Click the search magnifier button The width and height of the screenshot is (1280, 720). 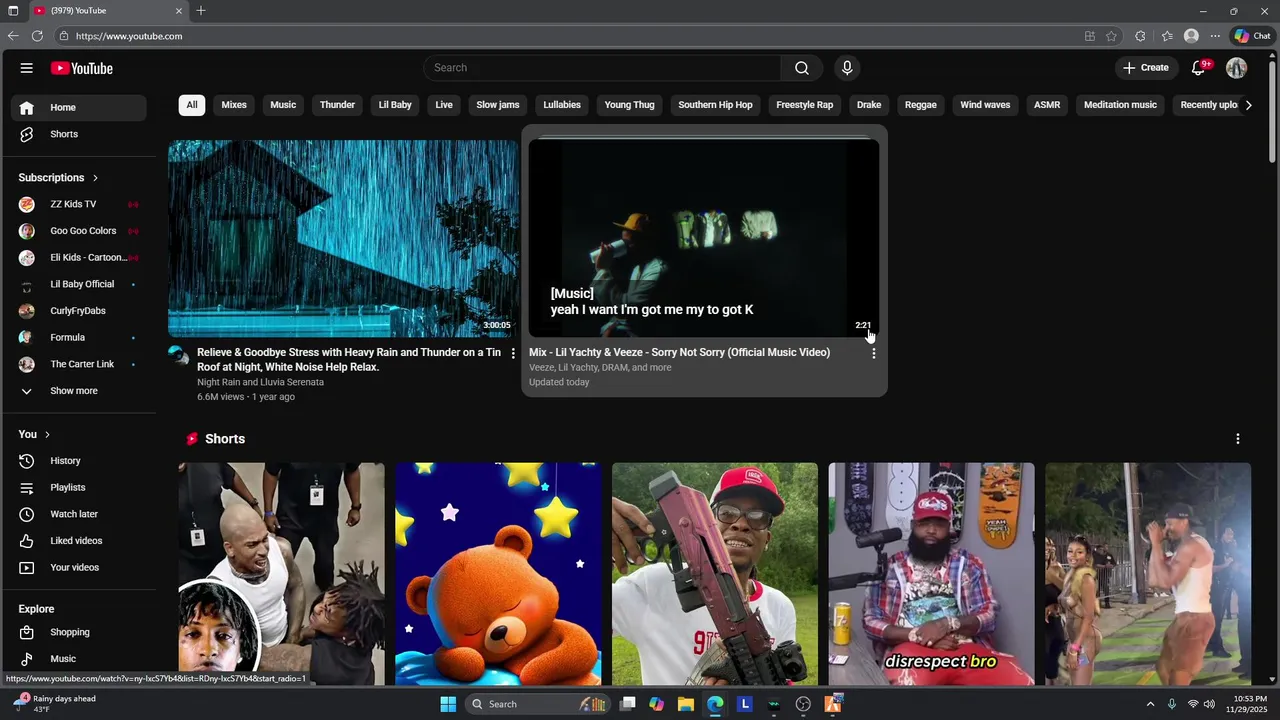click(x=802, y=68)
